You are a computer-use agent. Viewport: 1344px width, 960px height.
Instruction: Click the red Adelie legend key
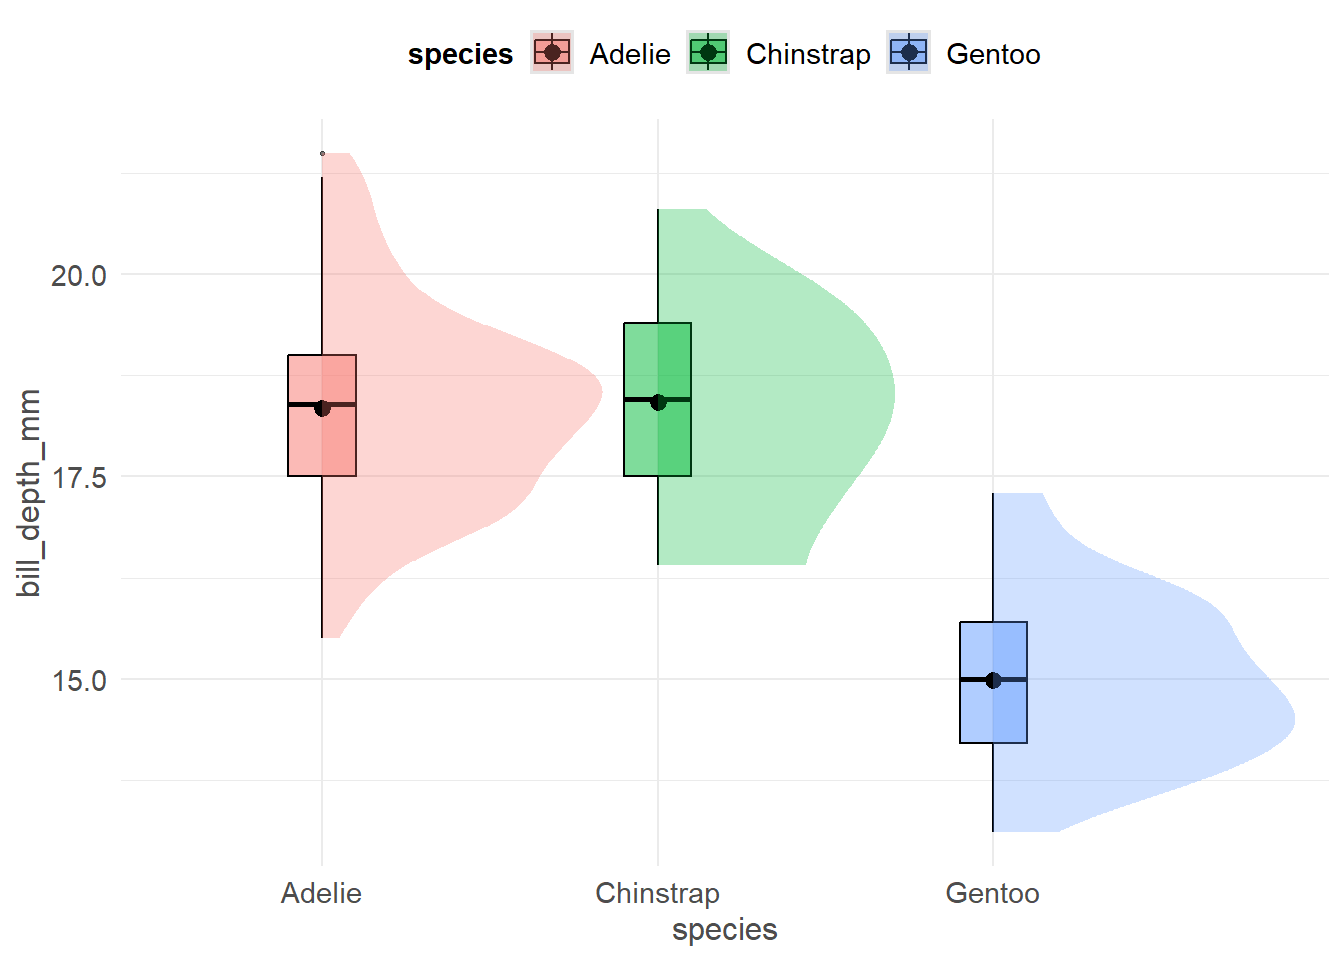pyautogui.click(x=552, y=53)
